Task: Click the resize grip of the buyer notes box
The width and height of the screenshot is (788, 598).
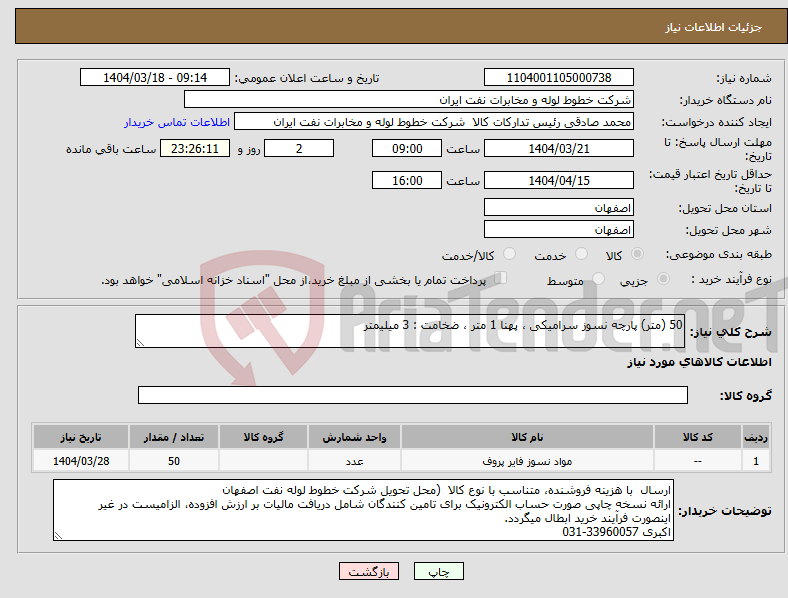Action: pyautogui.click(x=58, y=536)
